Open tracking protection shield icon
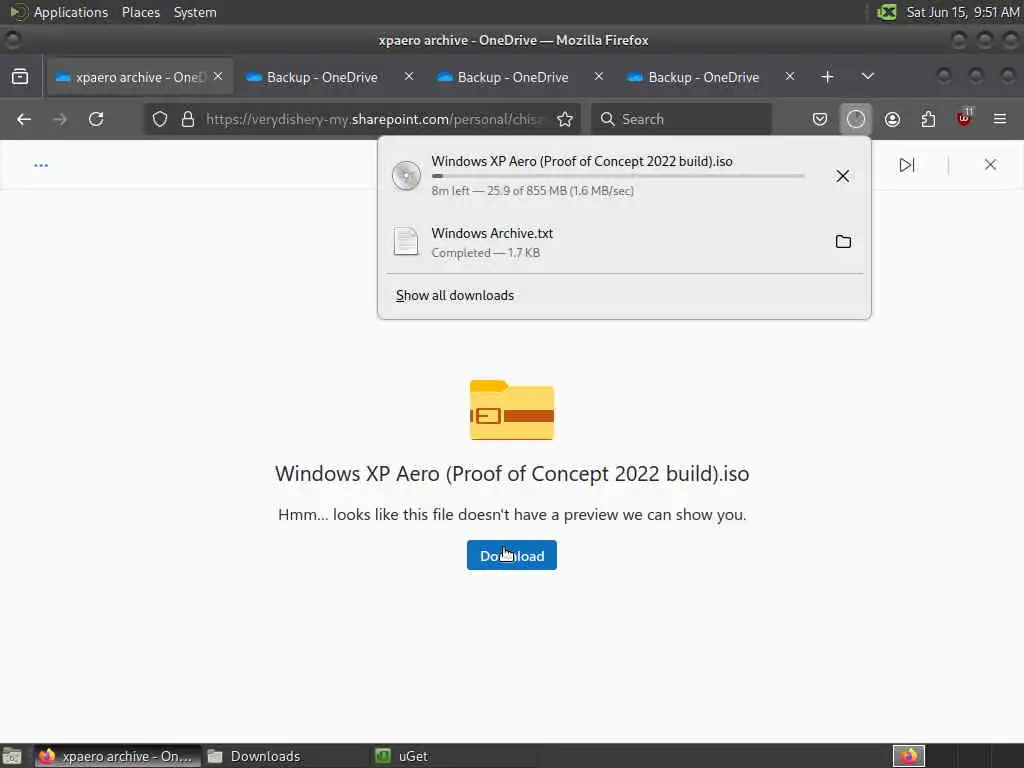Viewport: 1024px width, 768px height. coord(160,119)
